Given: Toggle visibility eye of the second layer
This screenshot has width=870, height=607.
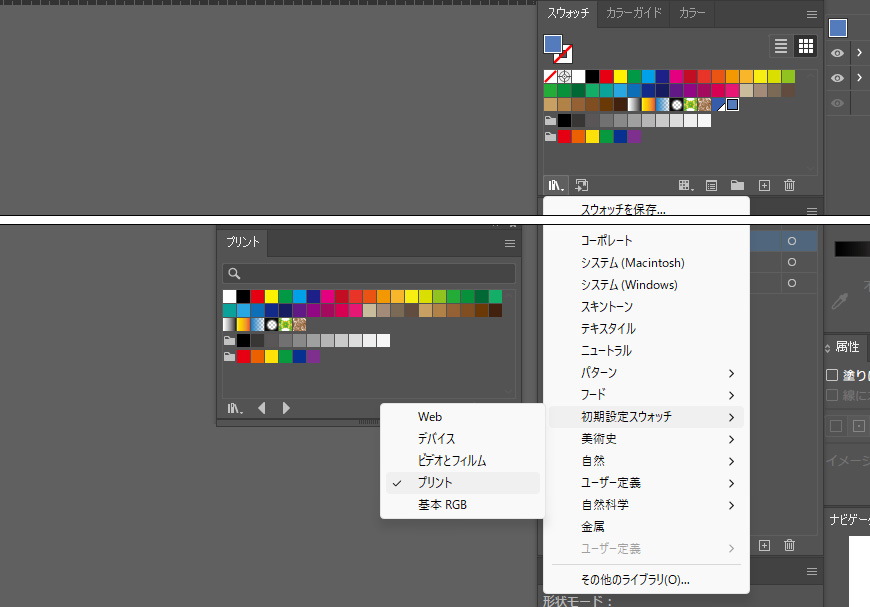Looking at the screenshot, I should tap(838, 78).
